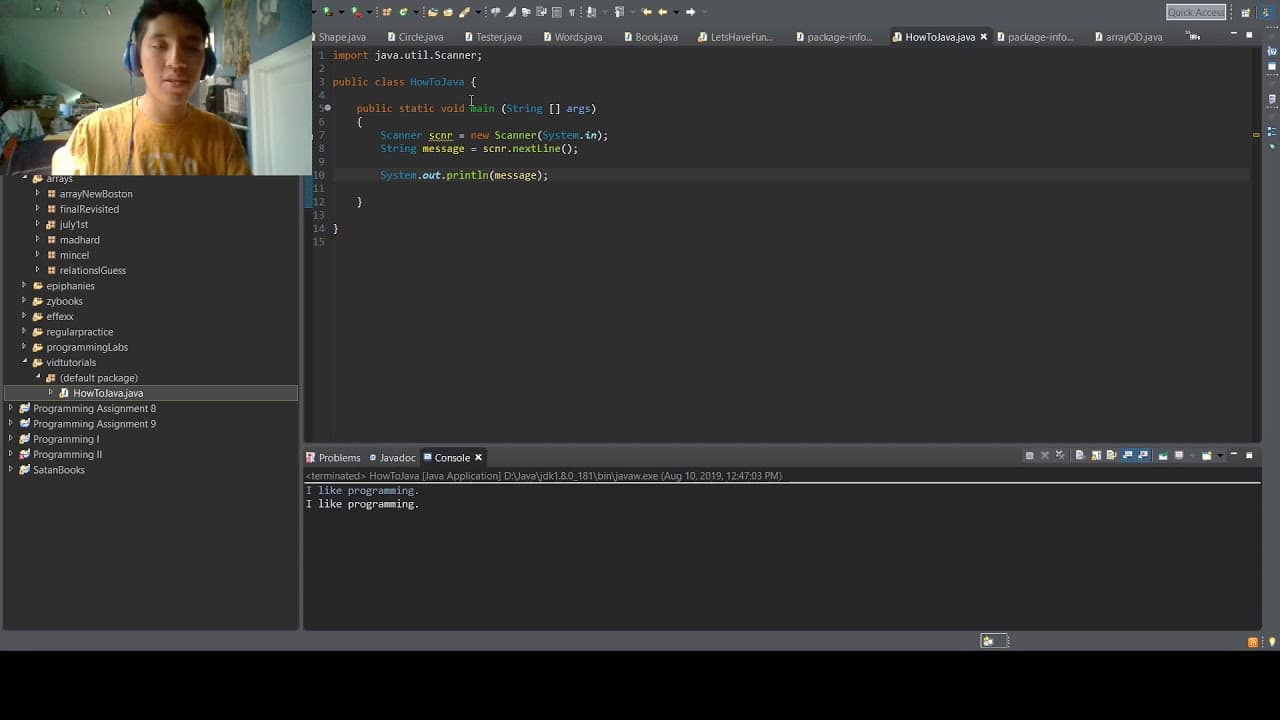Open the Java perspective icon
This screenshot has width=1280, height=720.
point(1265,12)
